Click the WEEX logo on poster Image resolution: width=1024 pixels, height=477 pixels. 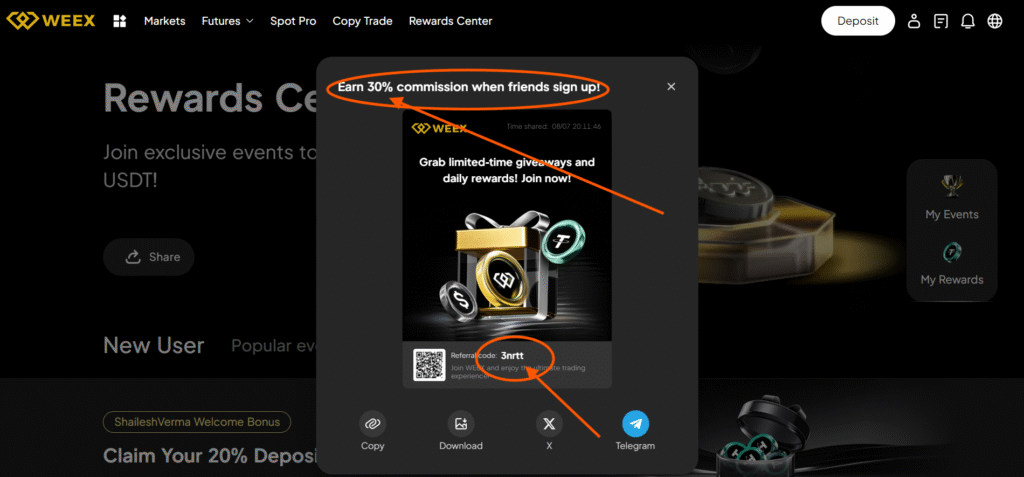(x=439, y=128)
